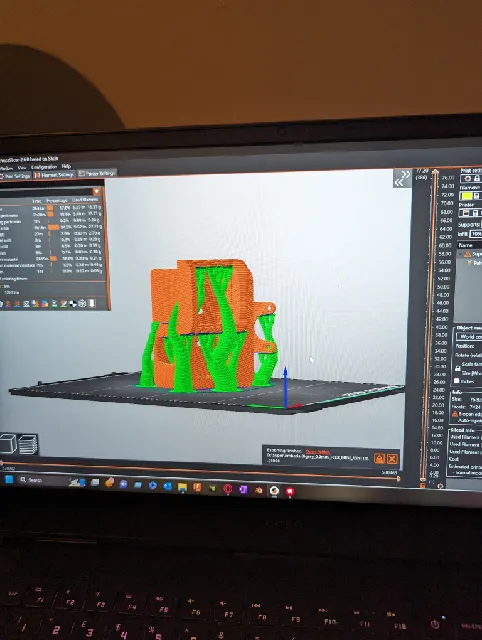
Task: Open the vertical slider cog at bottom
Action: point(440,486)
